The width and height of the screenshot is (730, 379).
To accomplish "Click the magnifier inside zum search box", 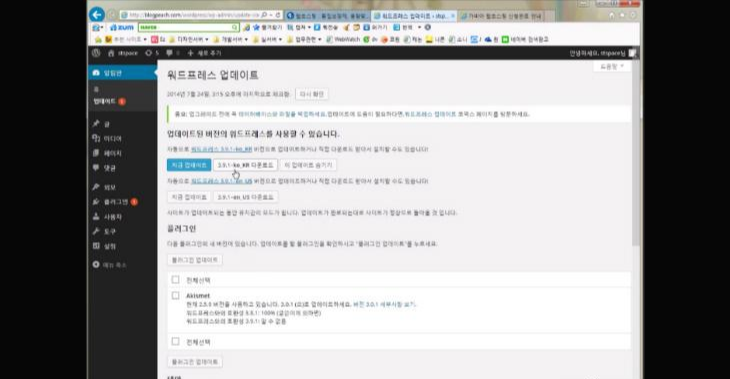I will tap(235, 27).
